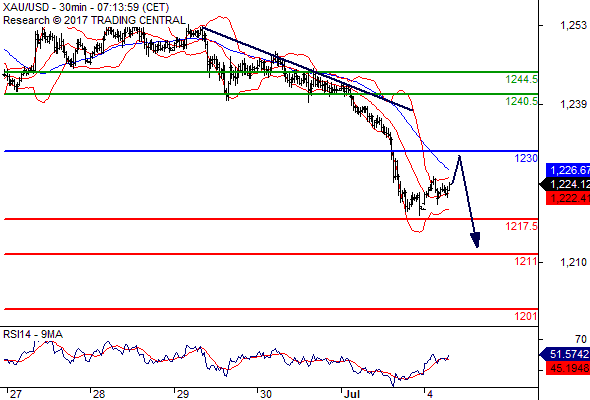Click the blue 1230 pivot label

tap(526, 158)
